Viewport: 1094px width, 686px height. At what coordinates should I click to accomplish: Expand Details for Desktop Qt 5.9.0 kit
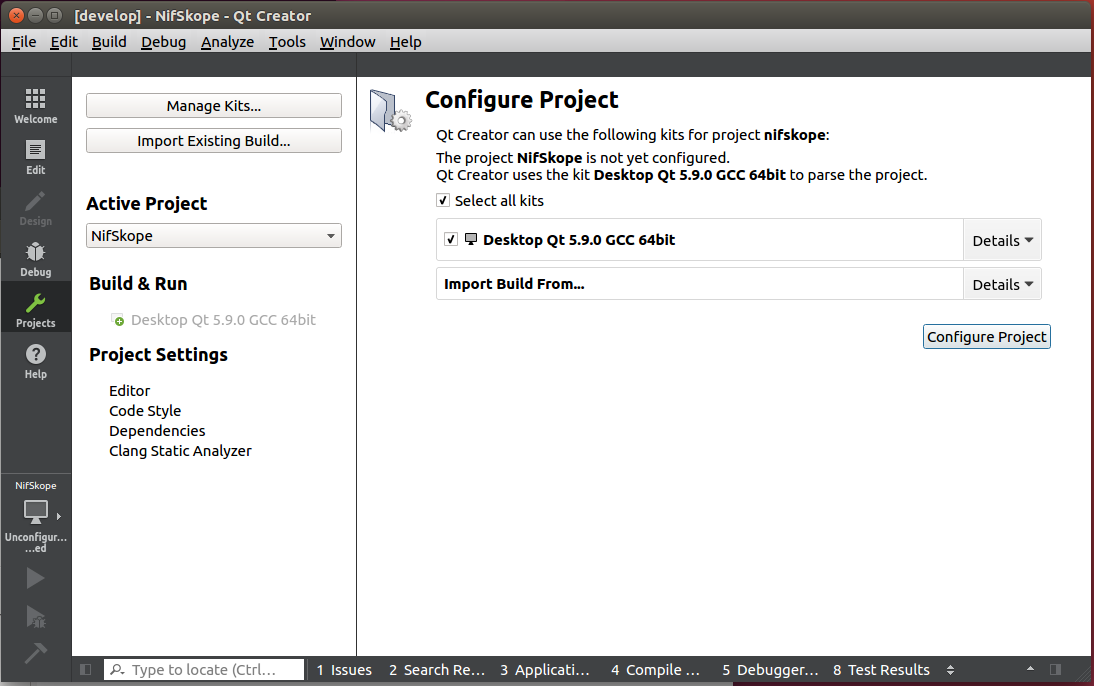pos(1002,239)
